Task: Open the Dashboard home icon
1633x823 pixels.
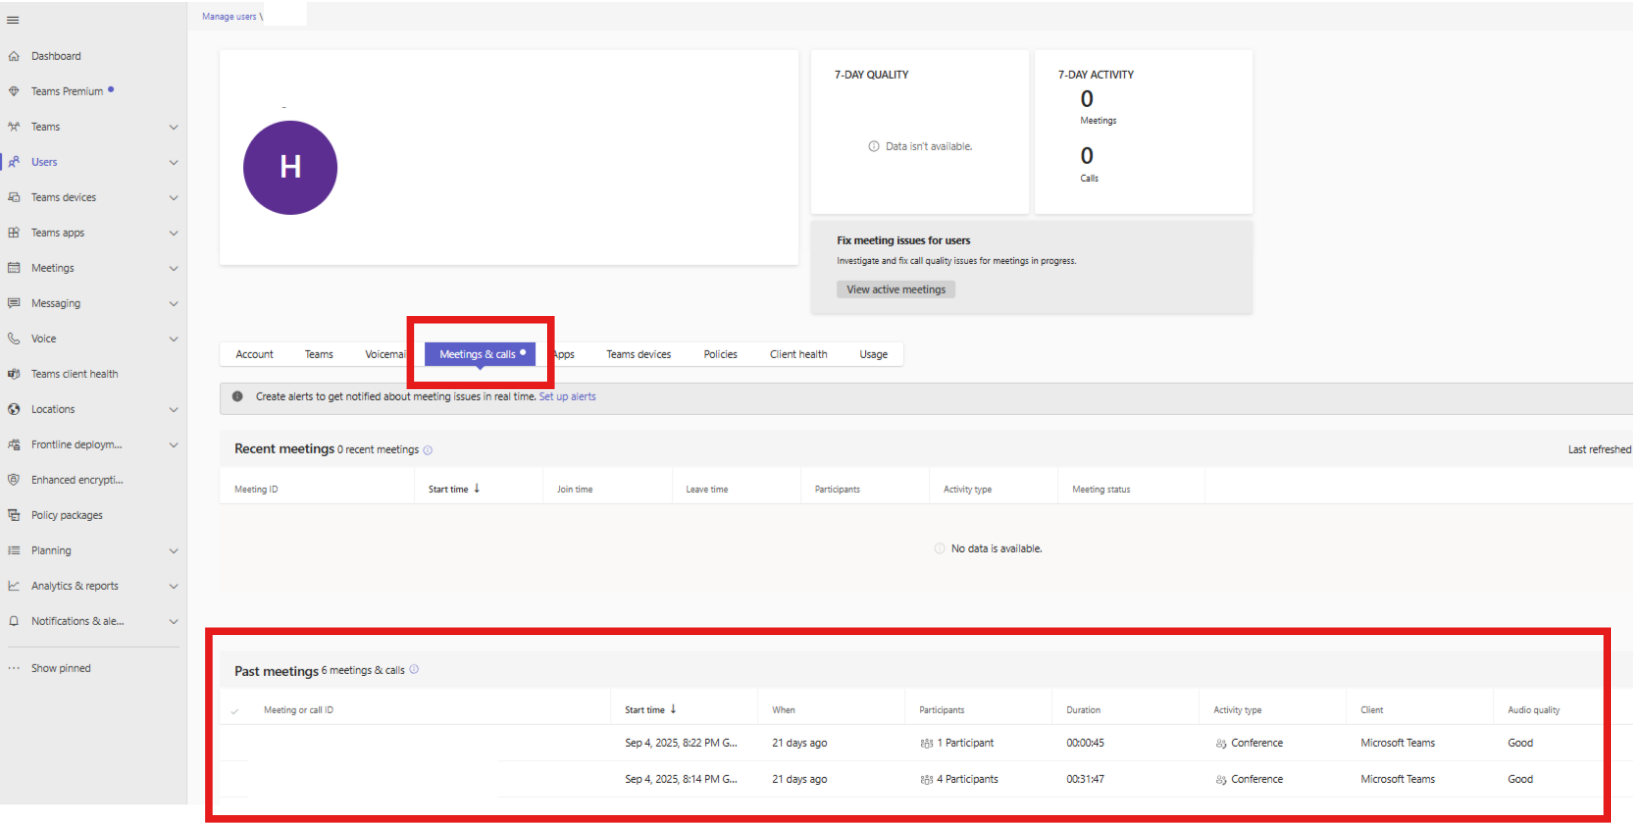Action: click(14, 56)
